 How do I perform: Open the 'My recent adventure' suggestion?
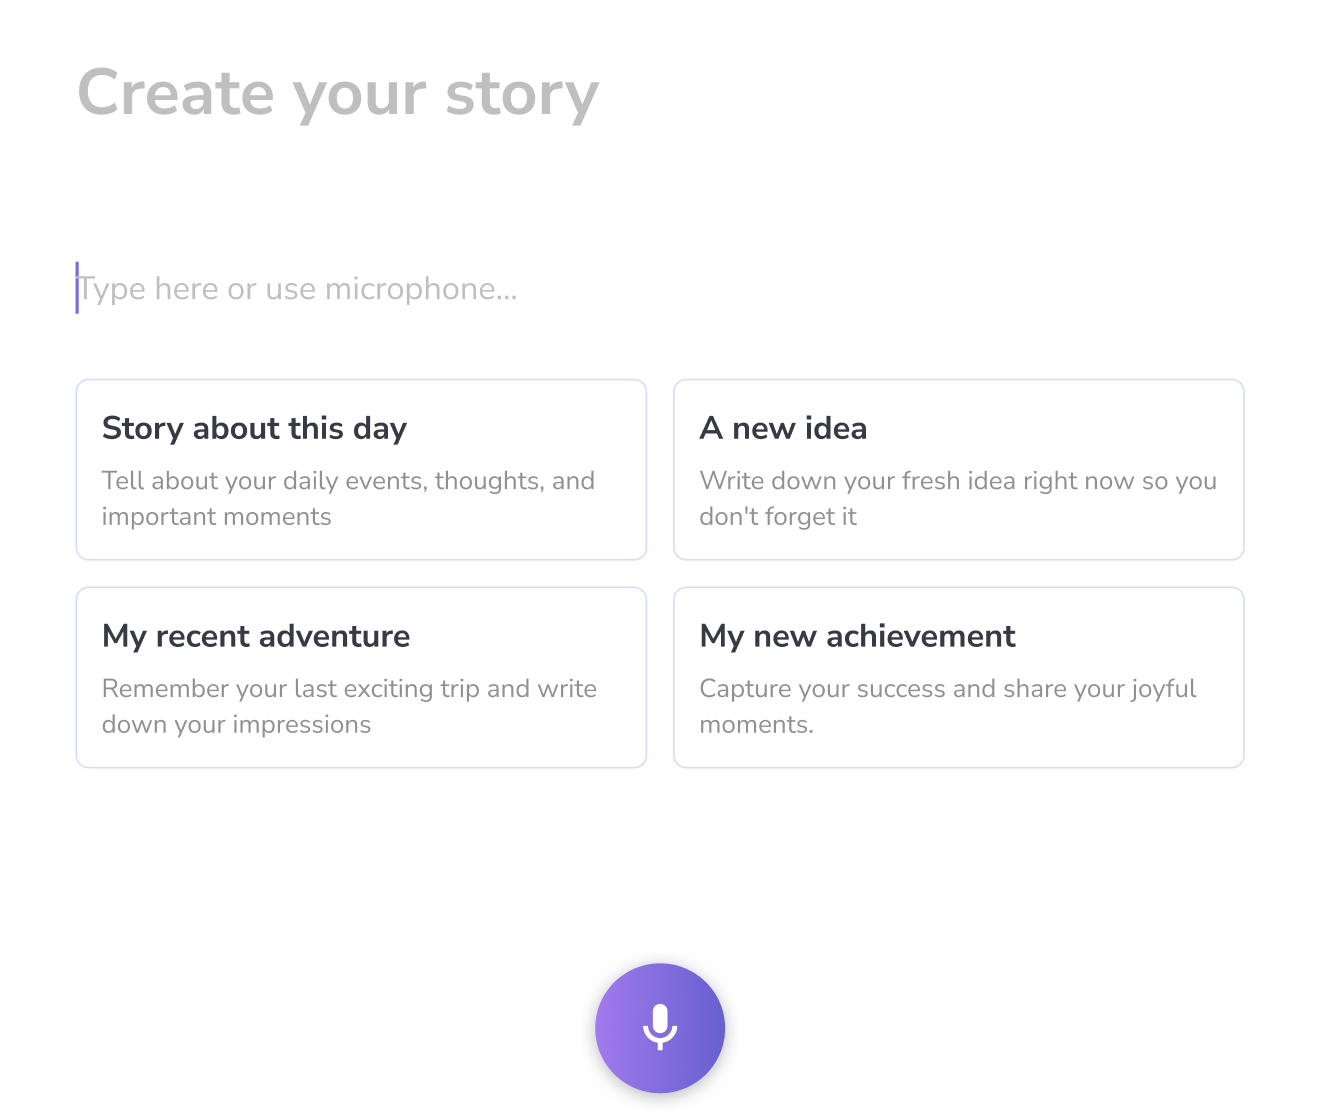[361, 677]
